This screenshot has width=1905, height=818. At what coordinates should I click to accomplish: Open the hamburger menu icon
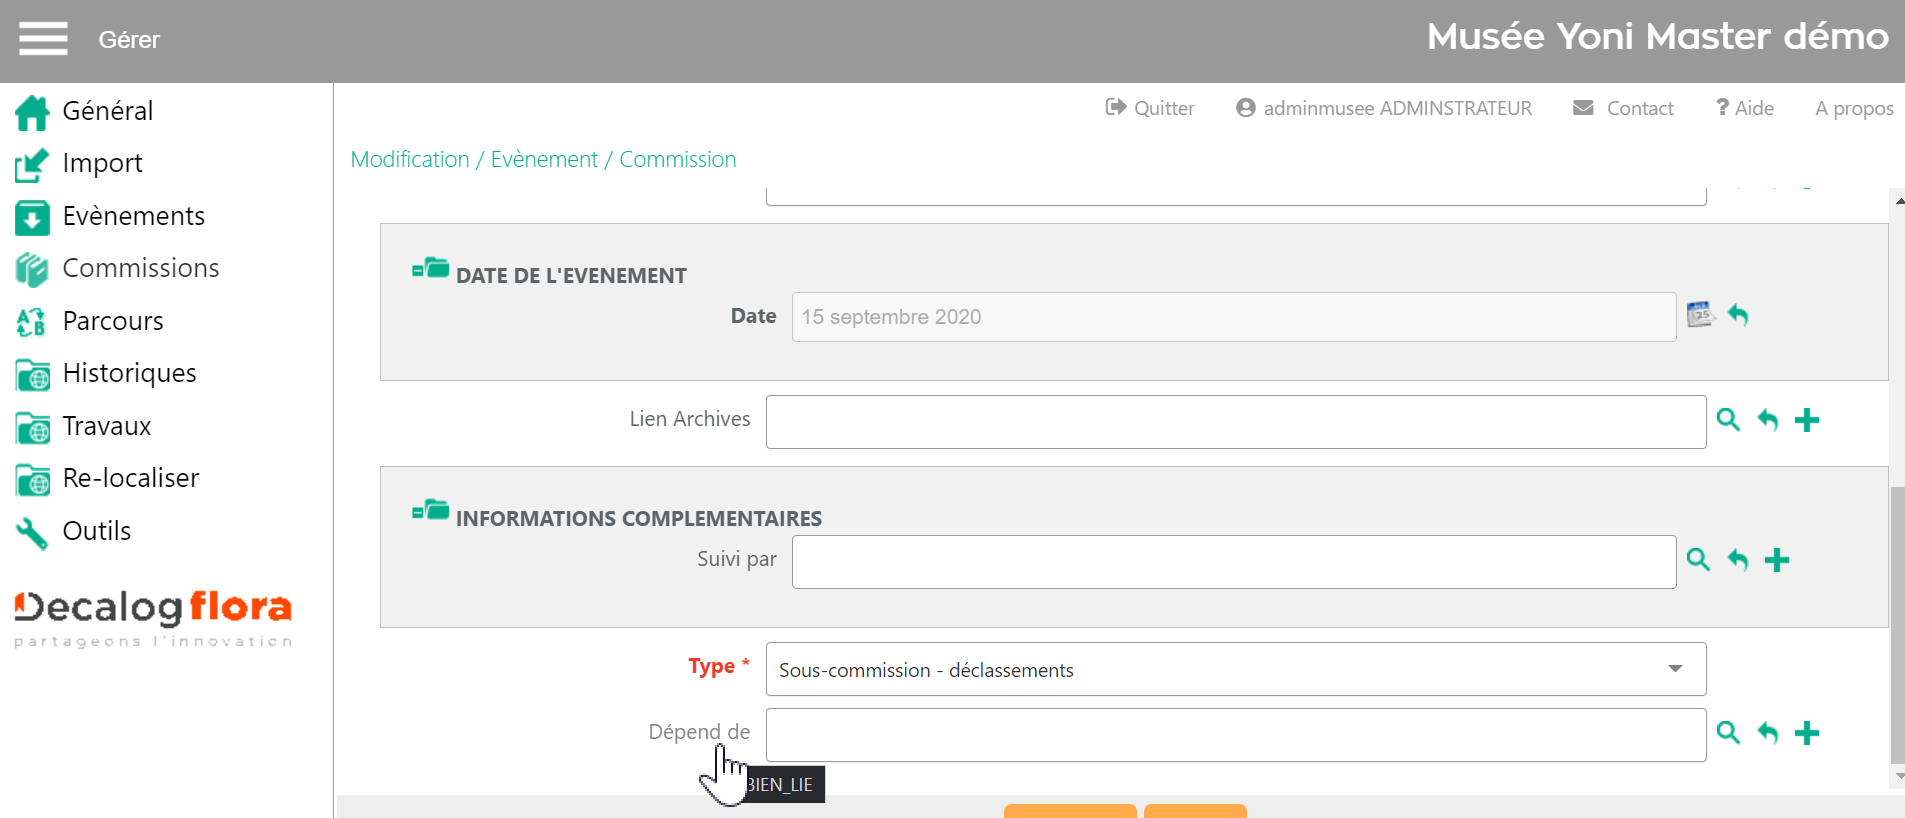[x=43, y=39]
